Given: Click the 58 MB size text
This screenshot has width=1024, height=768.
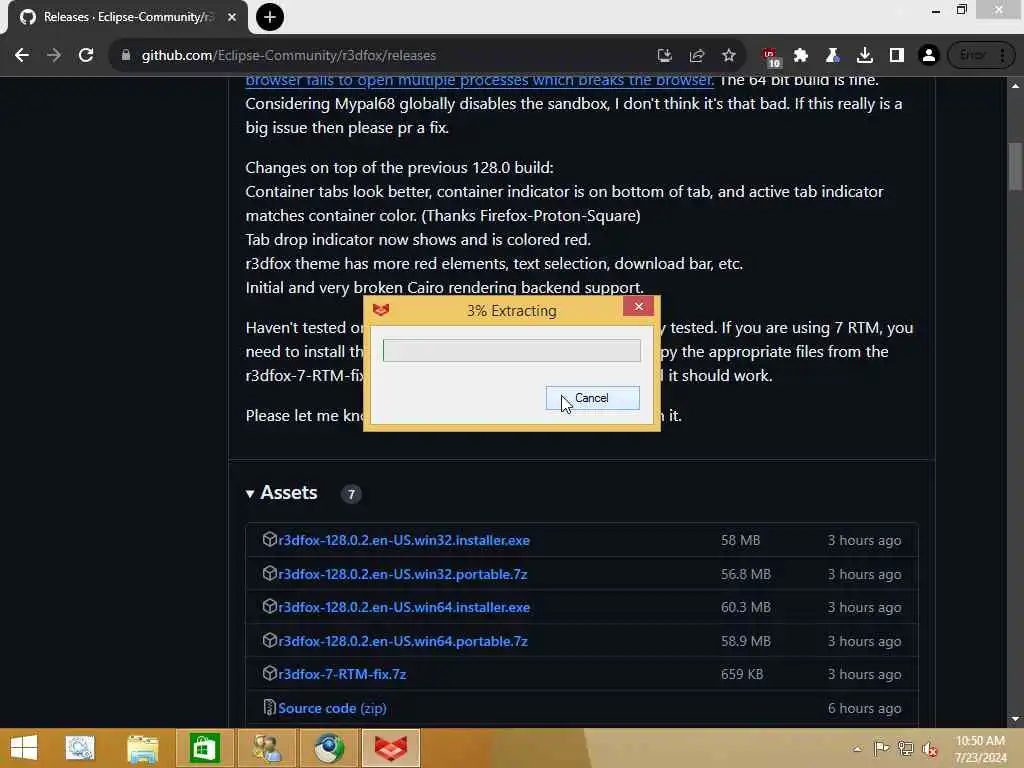Looking at the screenshot, I should 741,541.
